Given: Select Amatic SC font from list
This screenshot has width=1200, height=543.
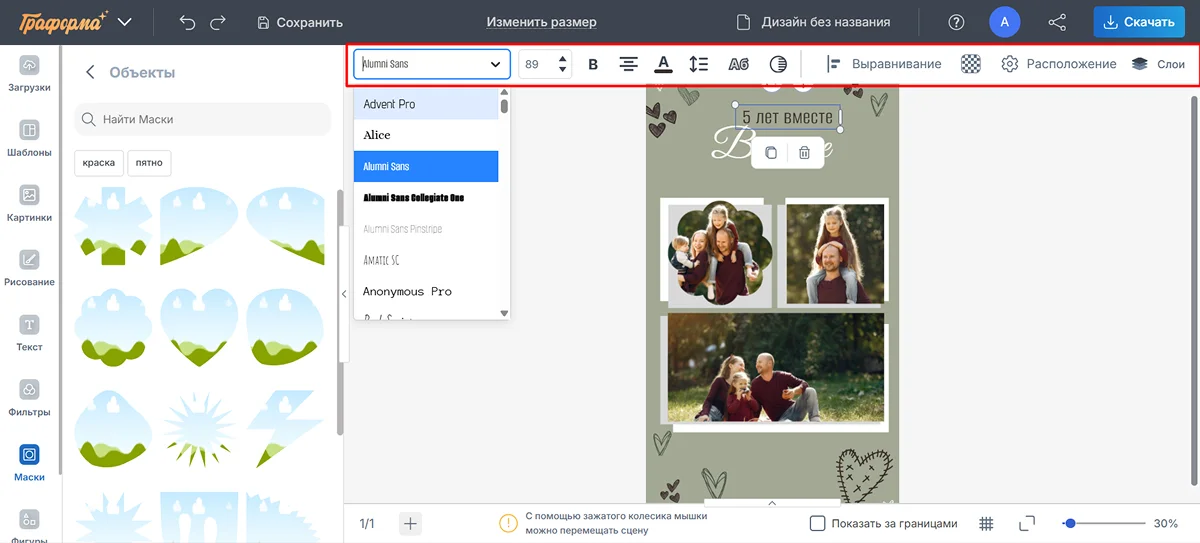Looking at the screenshot, I should point(381,260).
